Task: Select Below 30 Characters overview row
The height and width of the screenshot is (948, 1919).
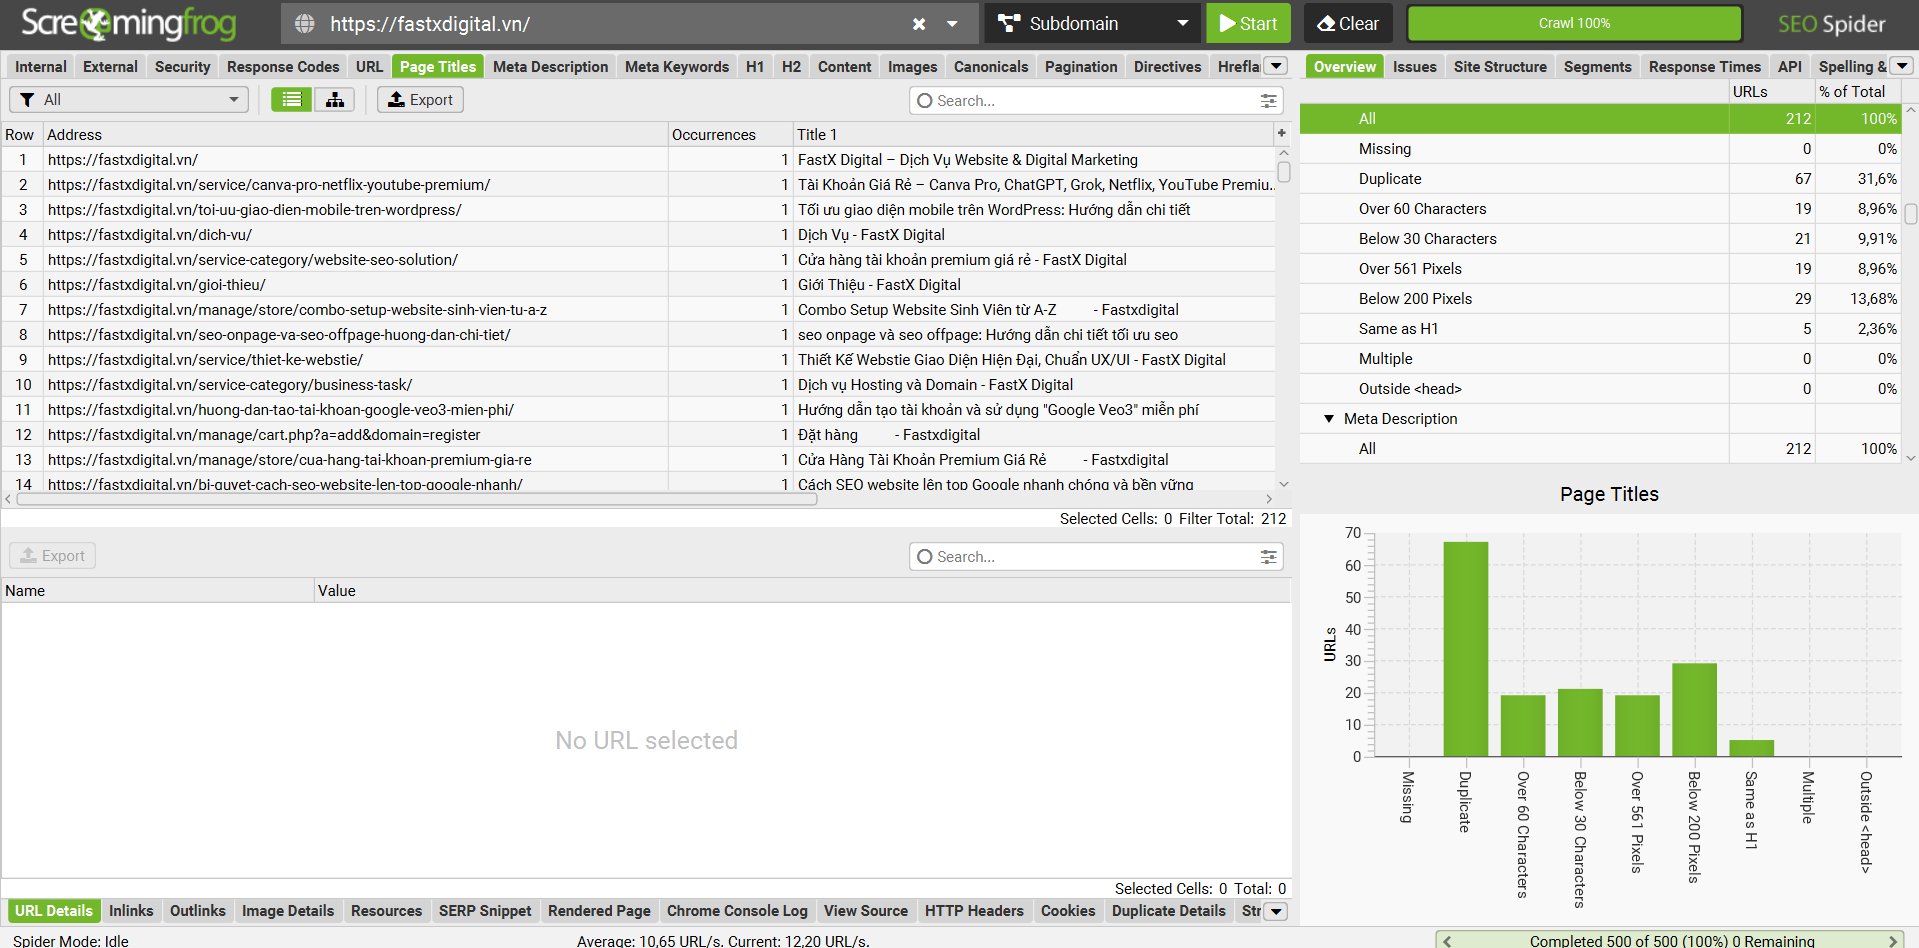Action: [x=1600, y=238]
